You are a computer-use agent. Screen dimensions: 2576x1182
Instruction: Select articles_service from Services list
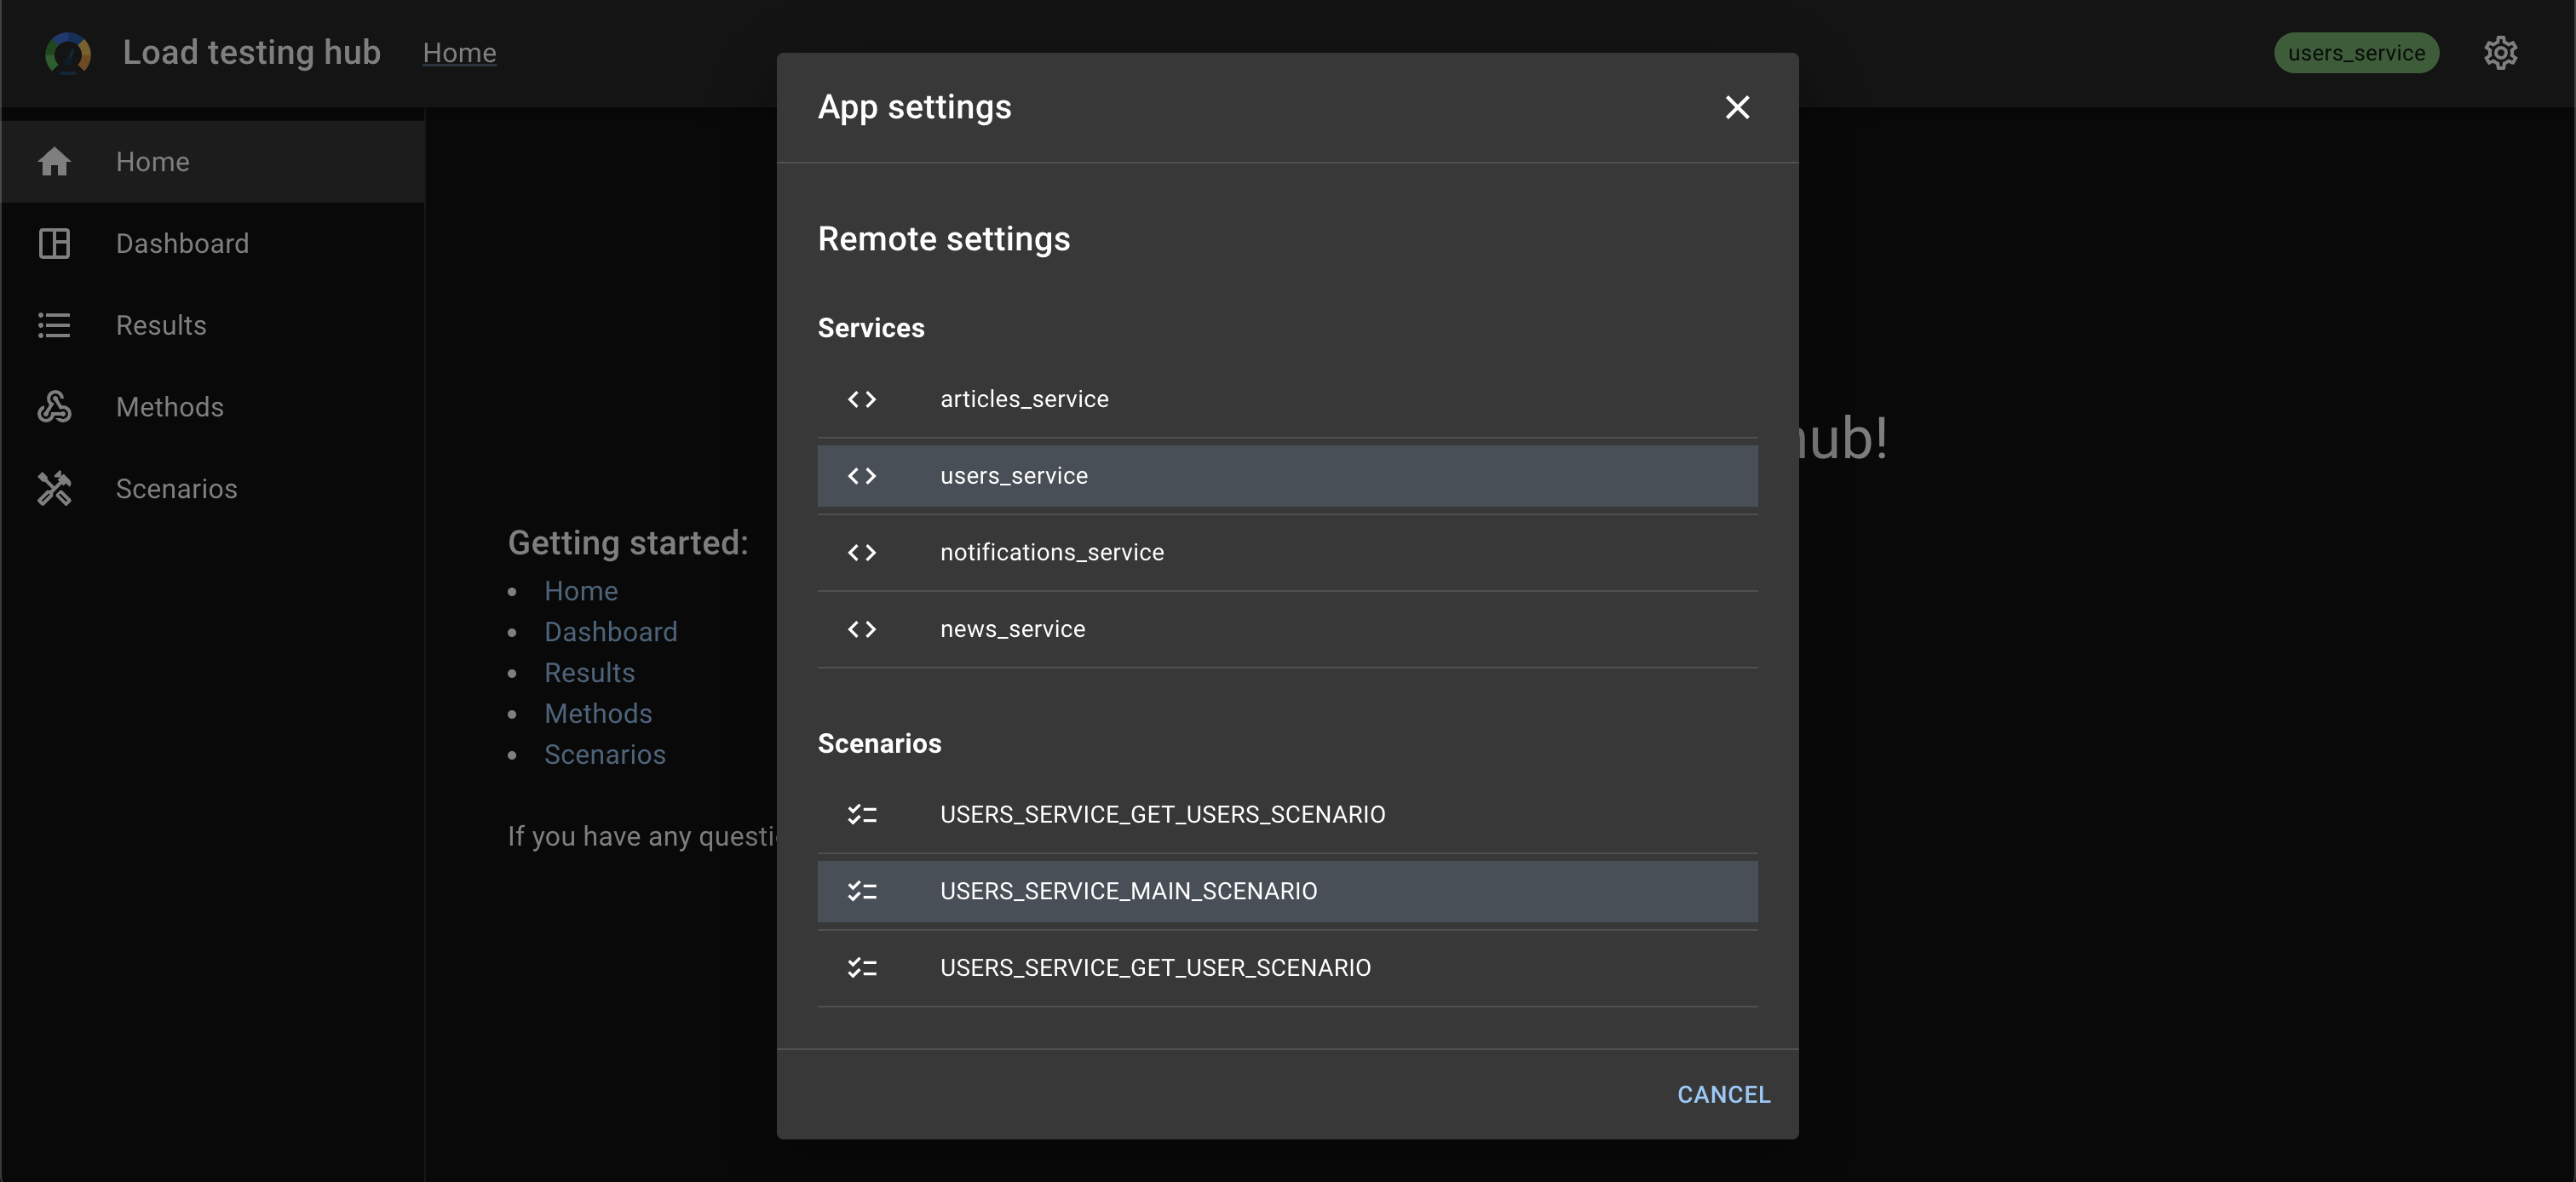click(x=1287, y=399)
